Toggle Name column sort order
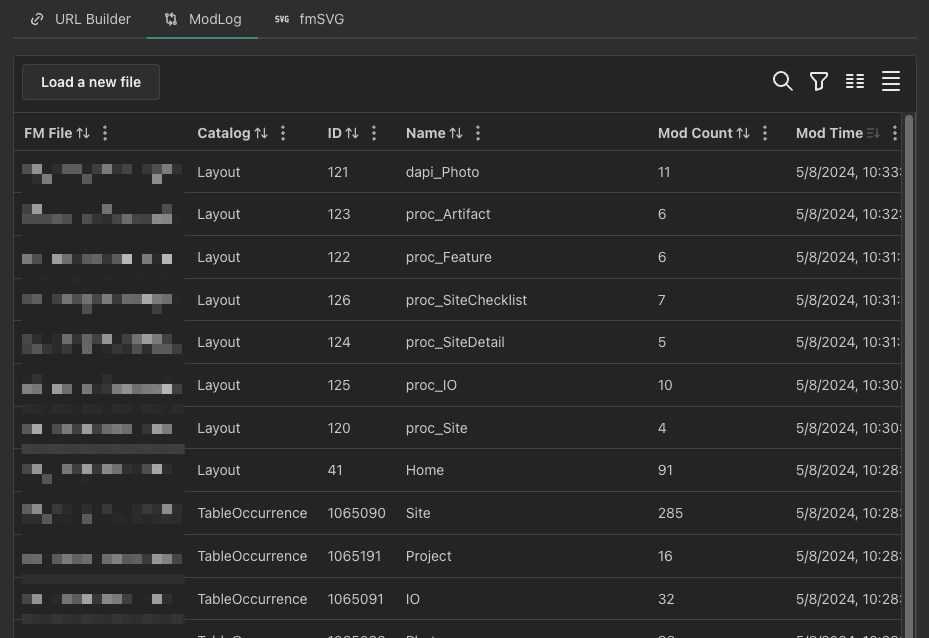929x638 pixels. click(x=456, y=133)
